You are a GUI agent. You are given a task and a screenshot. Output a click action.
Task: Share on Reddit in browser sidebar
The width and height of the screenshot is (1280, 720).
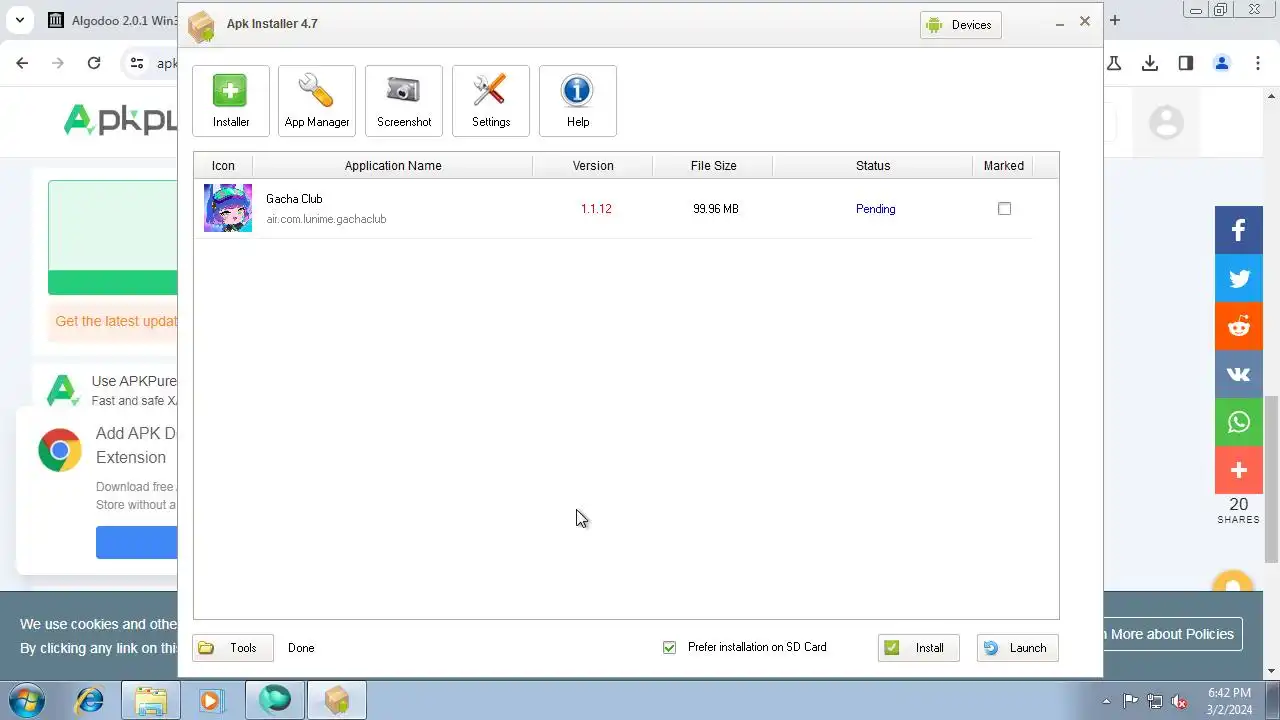tap(1239, 326)
